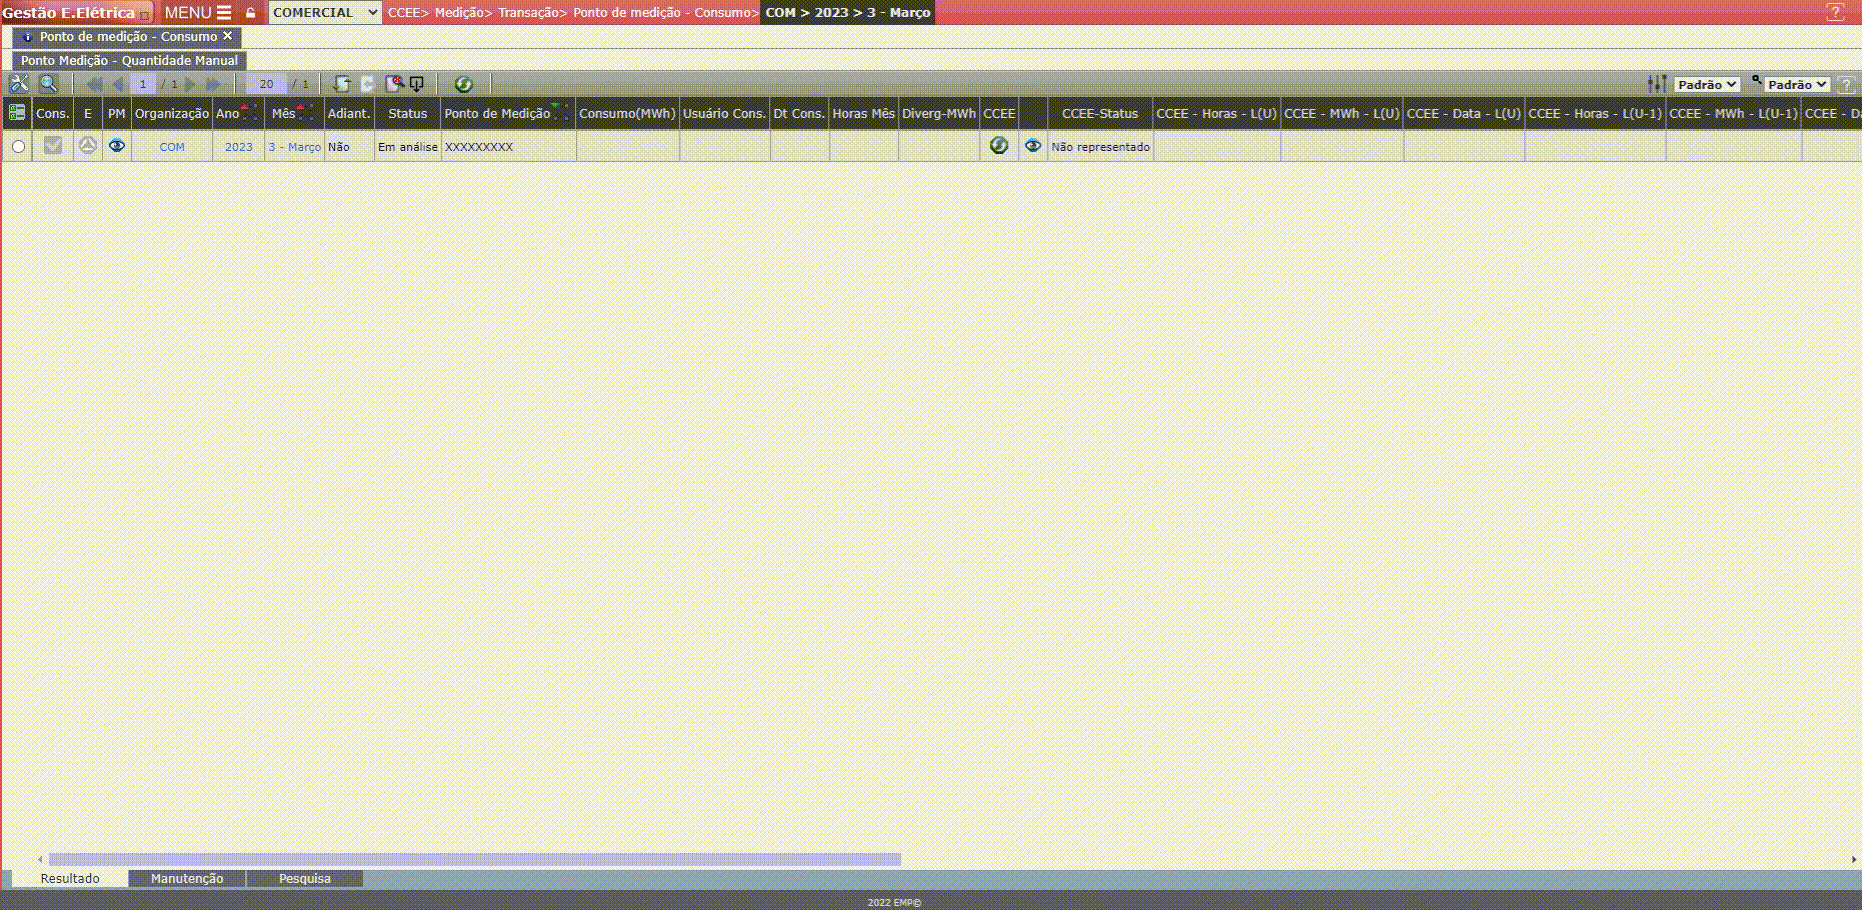Image resolution: width=1862 pixels, height=910 pixels.
Task: Click the green refresh icon in the toolbar
Action: (x=463, y=84)
